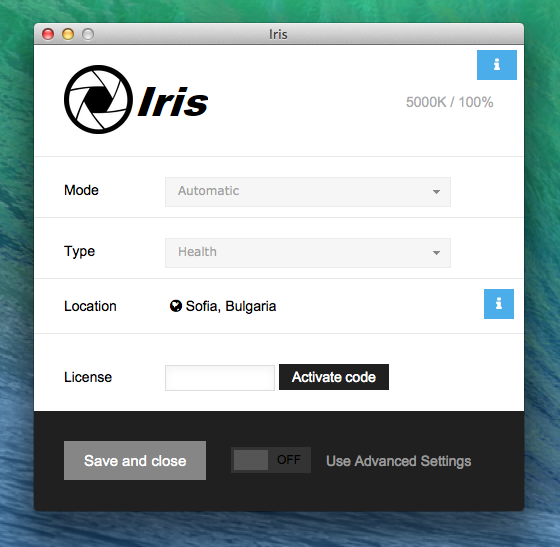Click the arrow at the Type combo box
Image resolution: width=560 pixels, height=547 pixels.
[436, 253]
